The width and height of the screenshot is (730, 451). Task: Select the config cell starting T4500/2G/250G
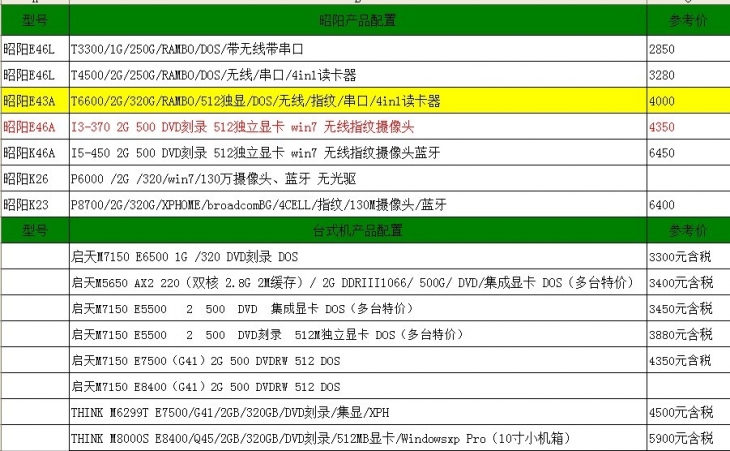(358, 75)
